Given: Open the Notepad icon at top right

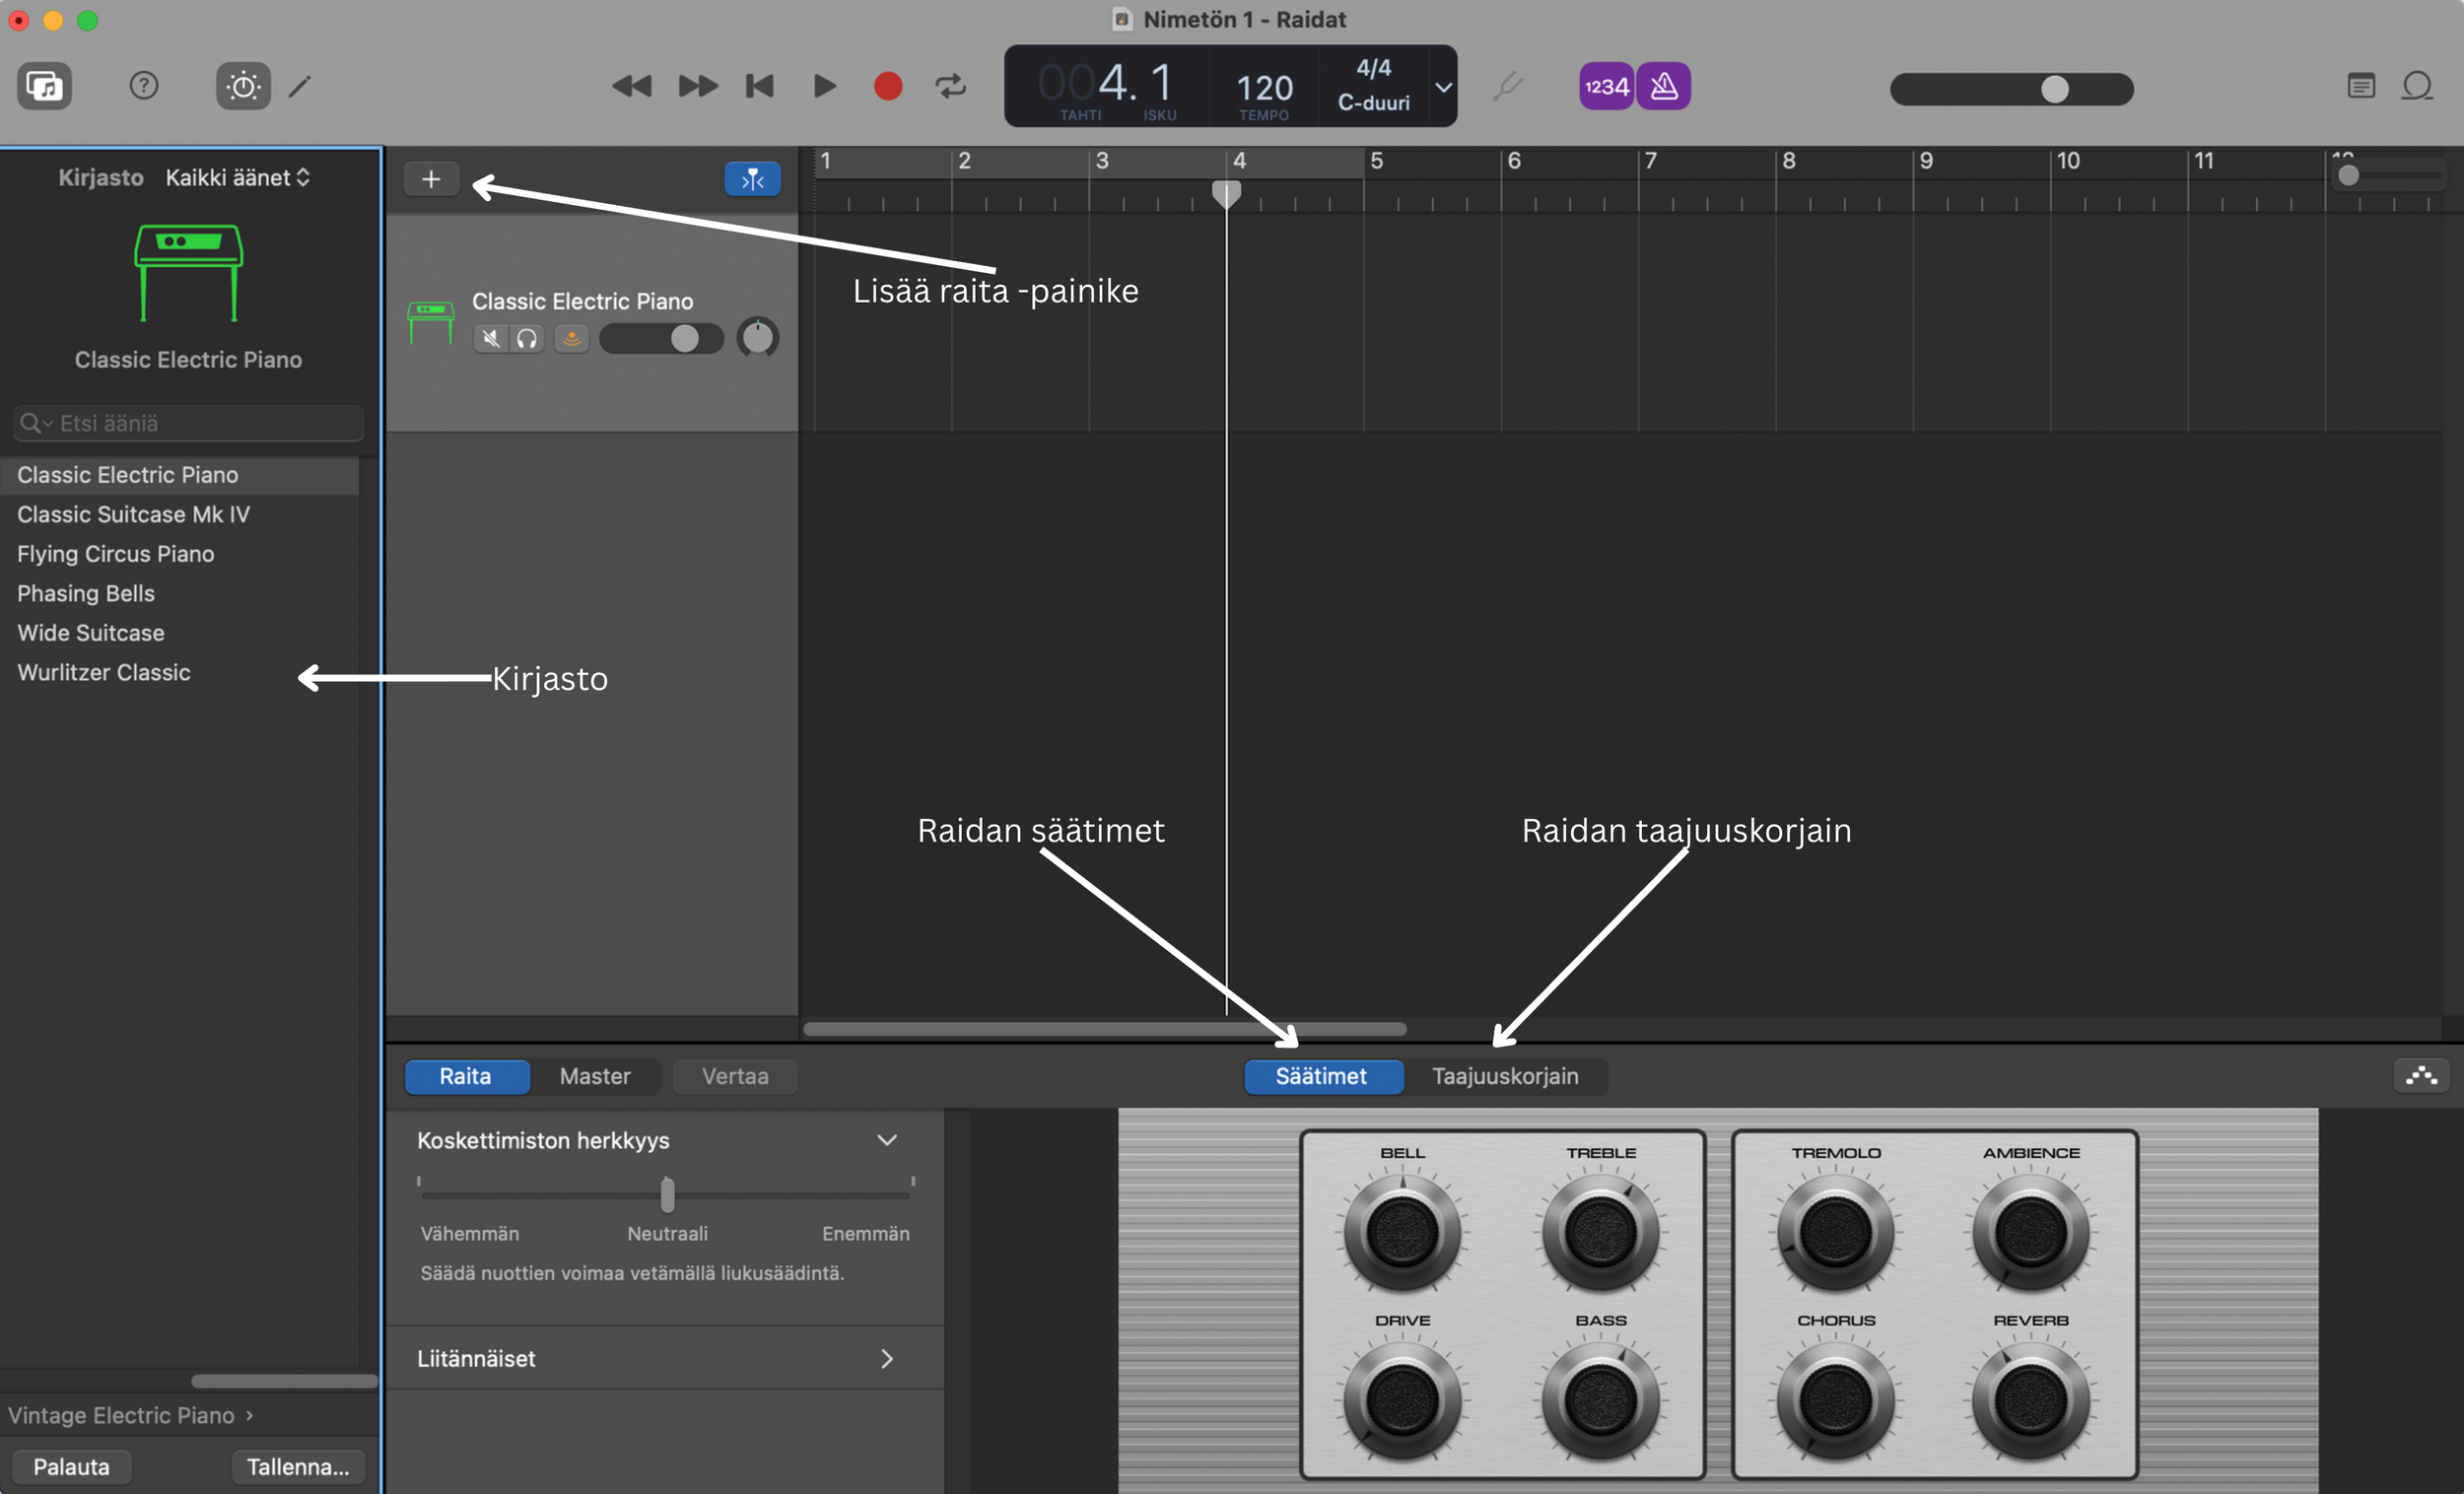Looking at the screenshot, I should tap(2361, 86).
